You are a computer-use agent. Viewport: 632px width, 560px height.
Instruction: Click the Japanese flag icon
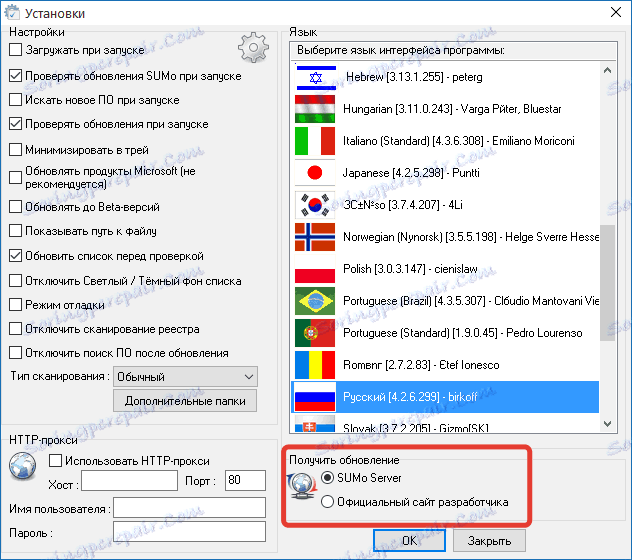315,173
